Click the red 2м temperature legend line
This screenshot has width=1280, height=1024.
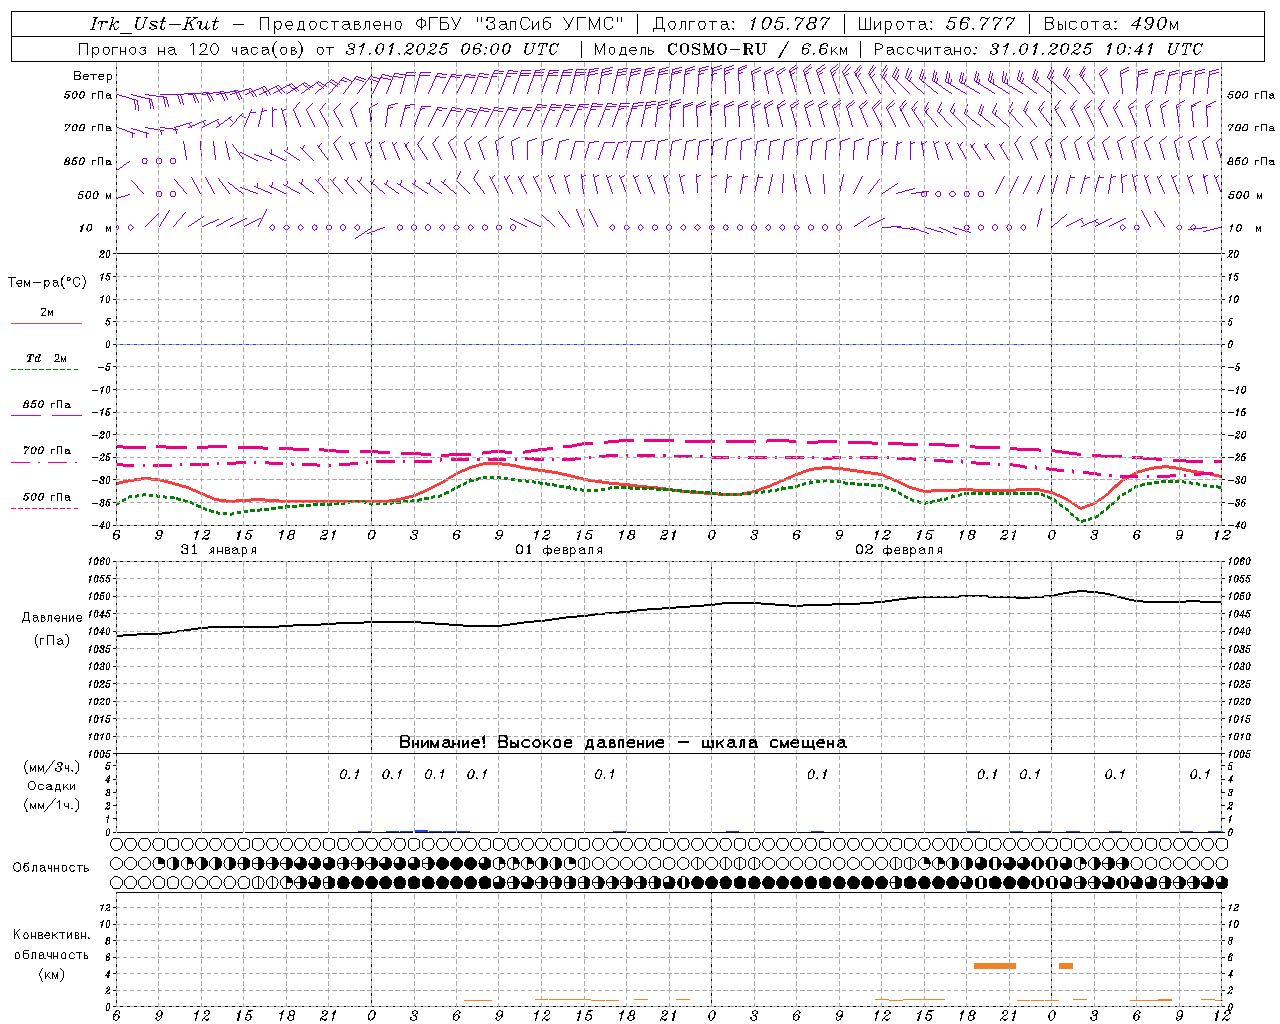pyautogui.click(x=46, y=324)
